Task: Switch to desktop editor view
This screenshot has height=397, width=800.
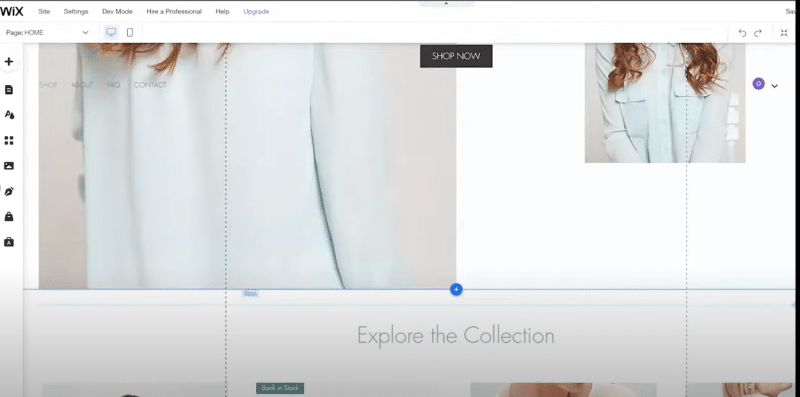Action: click(x=111, y=33)
